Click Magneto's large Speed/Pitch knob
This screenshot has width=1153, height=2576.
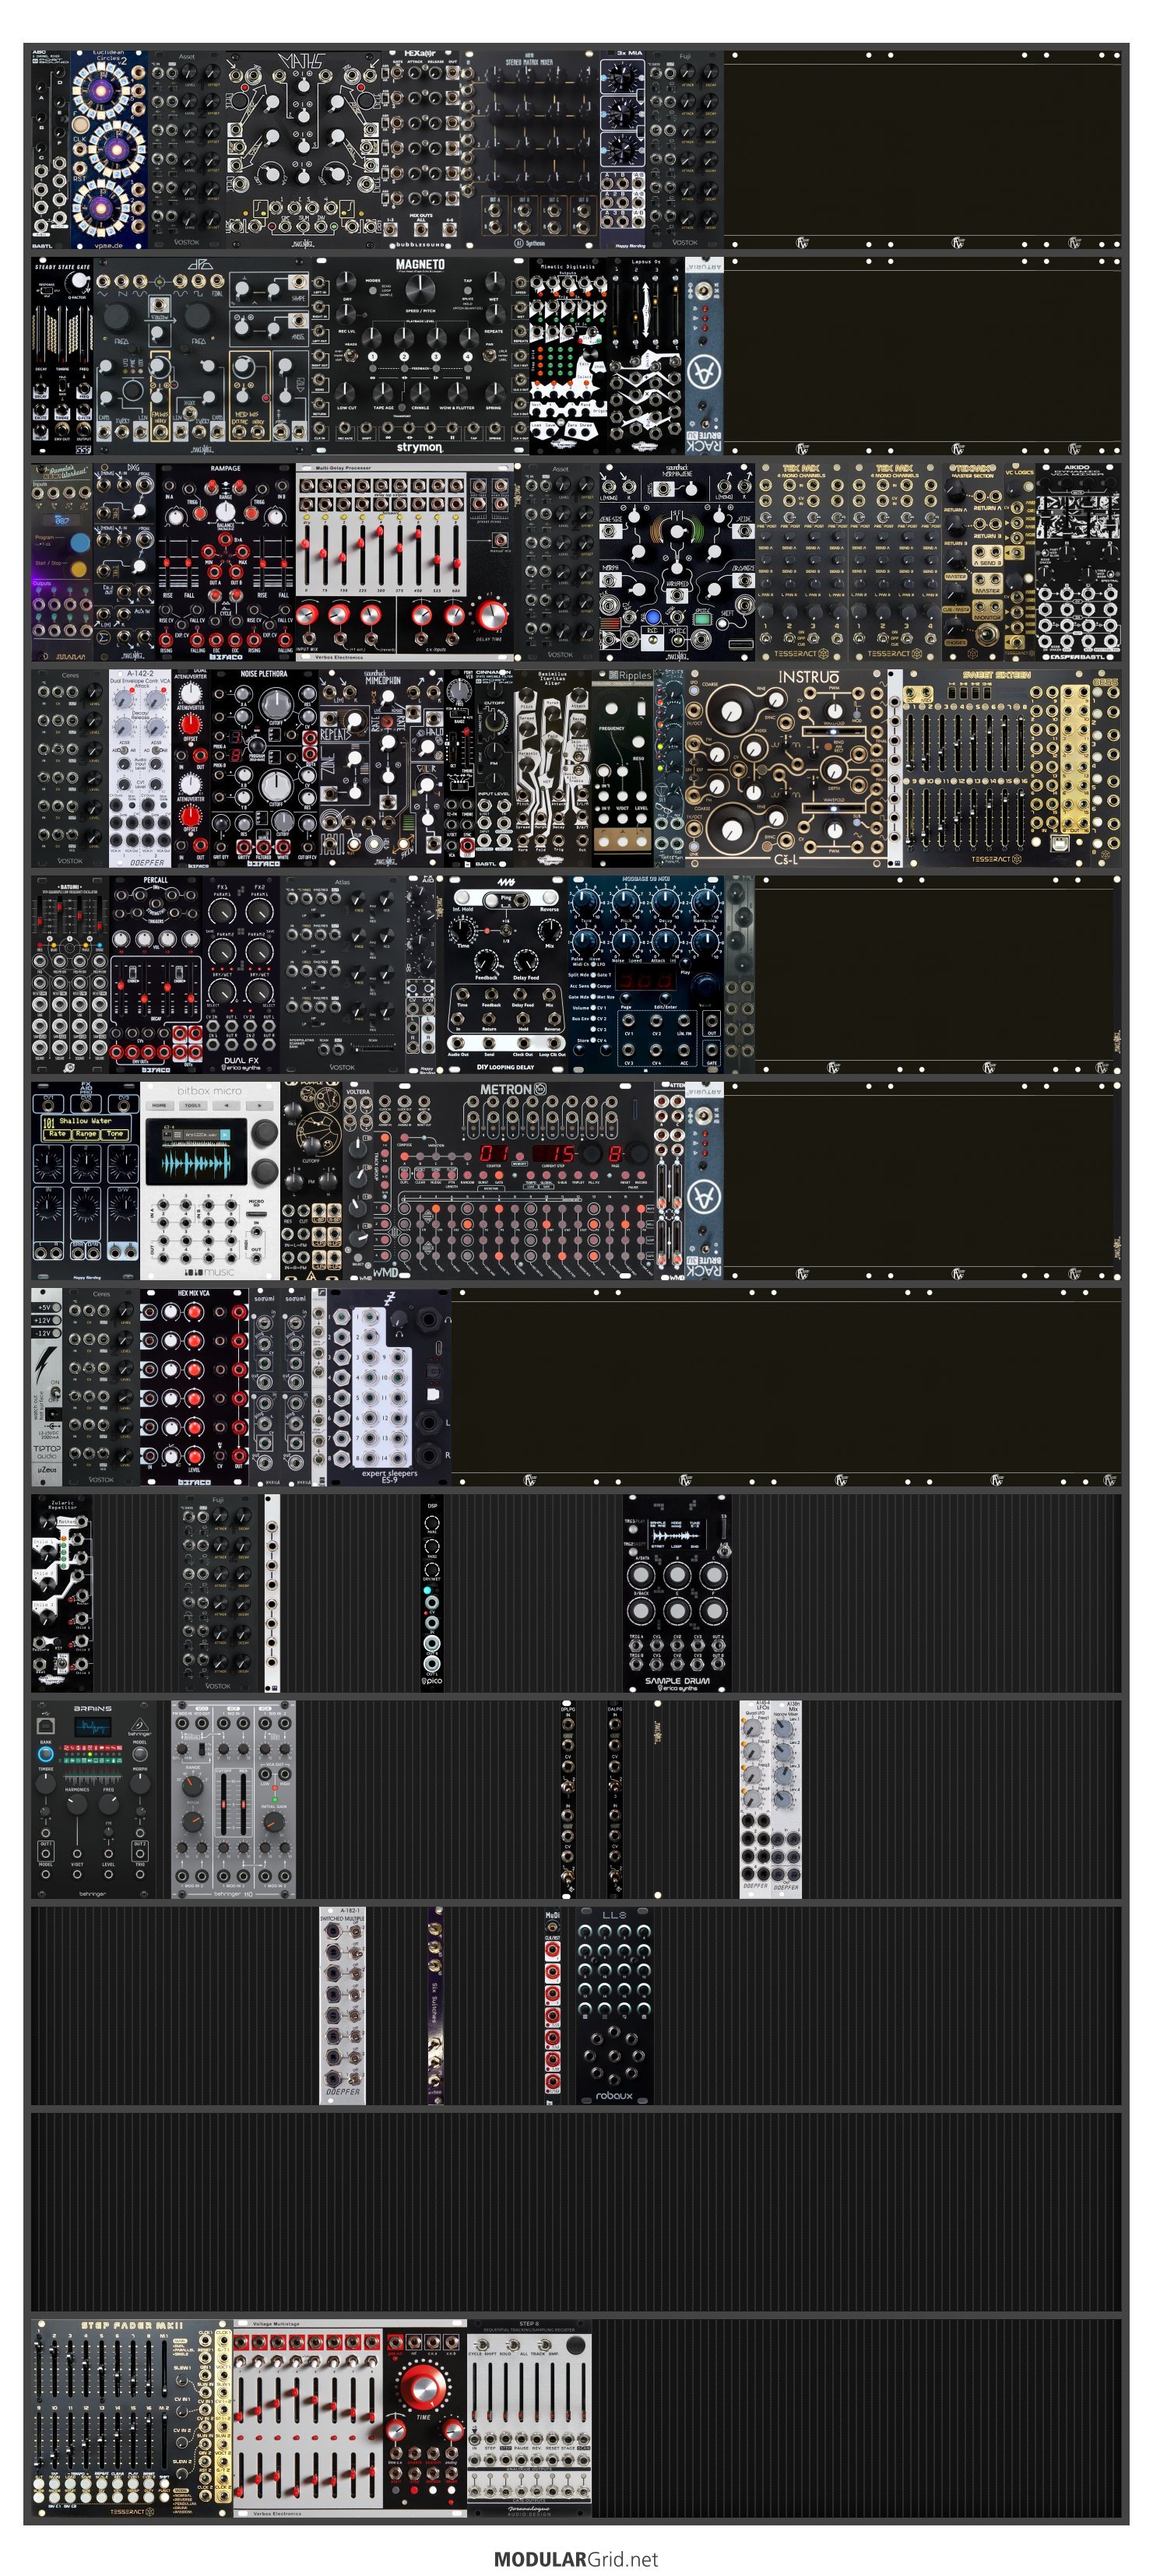pos(421,291)
